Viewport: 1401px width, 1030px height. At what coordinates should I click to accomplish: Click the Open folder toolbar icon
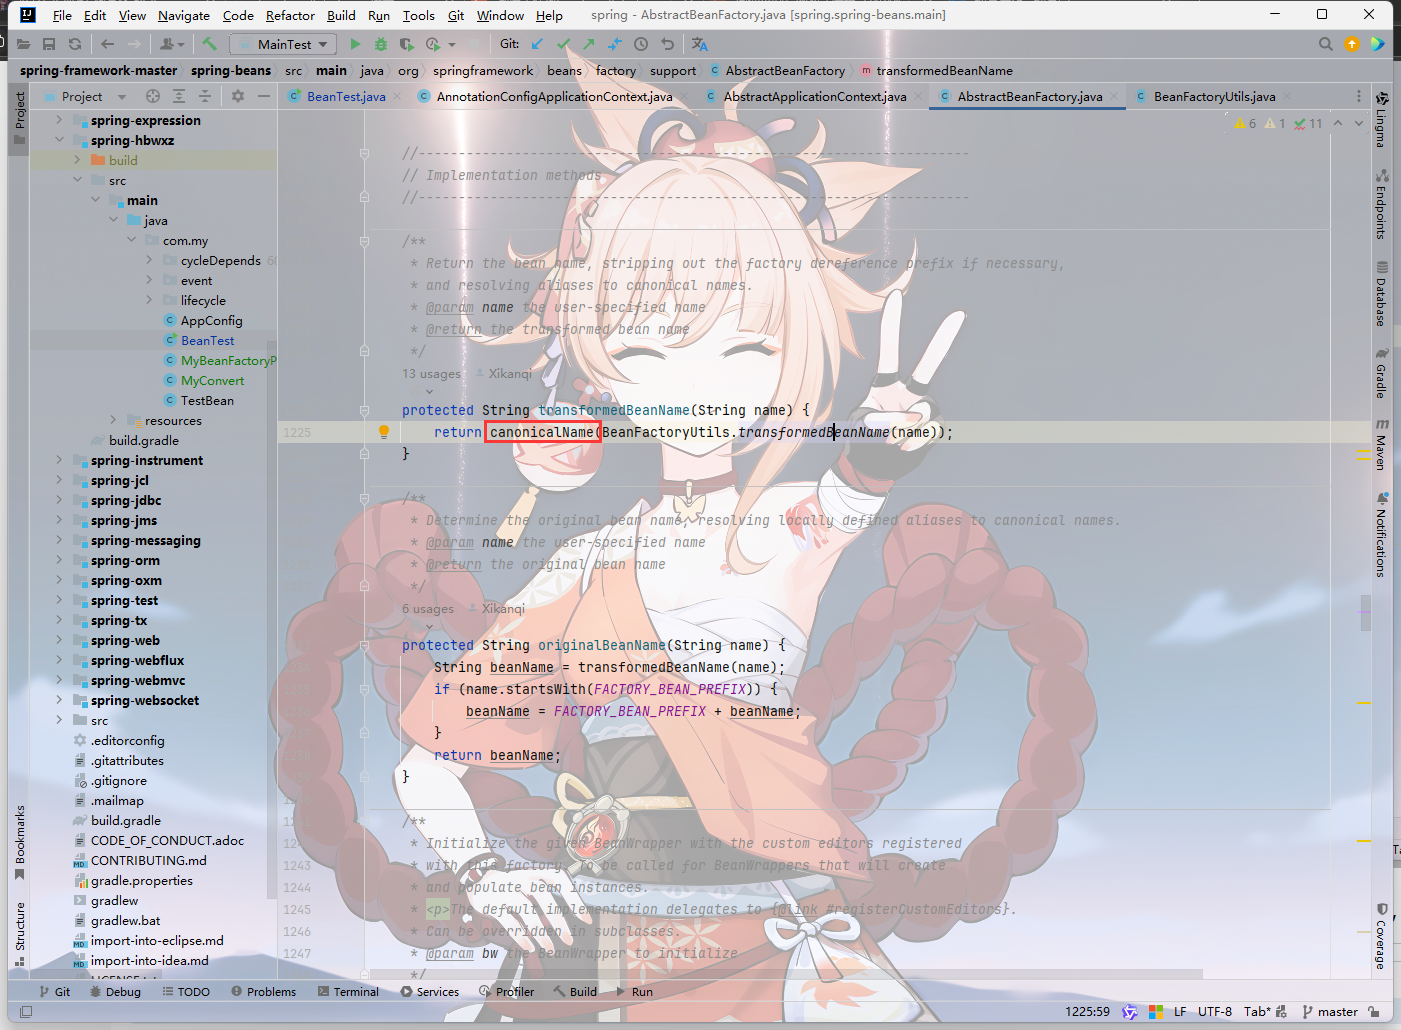(x=24, y=44)
